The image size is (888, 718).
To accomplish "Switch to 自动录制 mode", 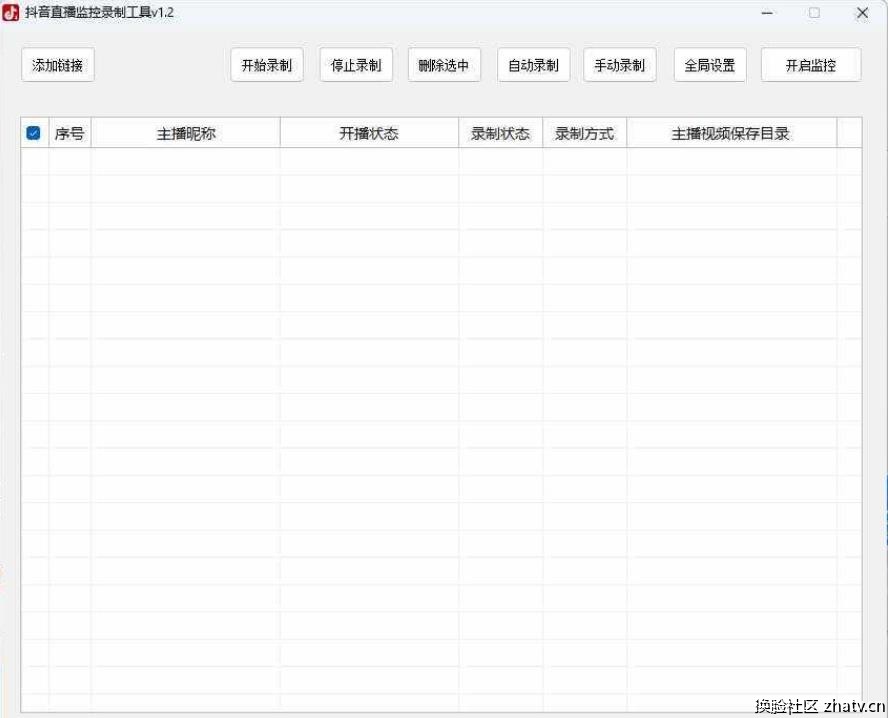I will coord(533,65).
